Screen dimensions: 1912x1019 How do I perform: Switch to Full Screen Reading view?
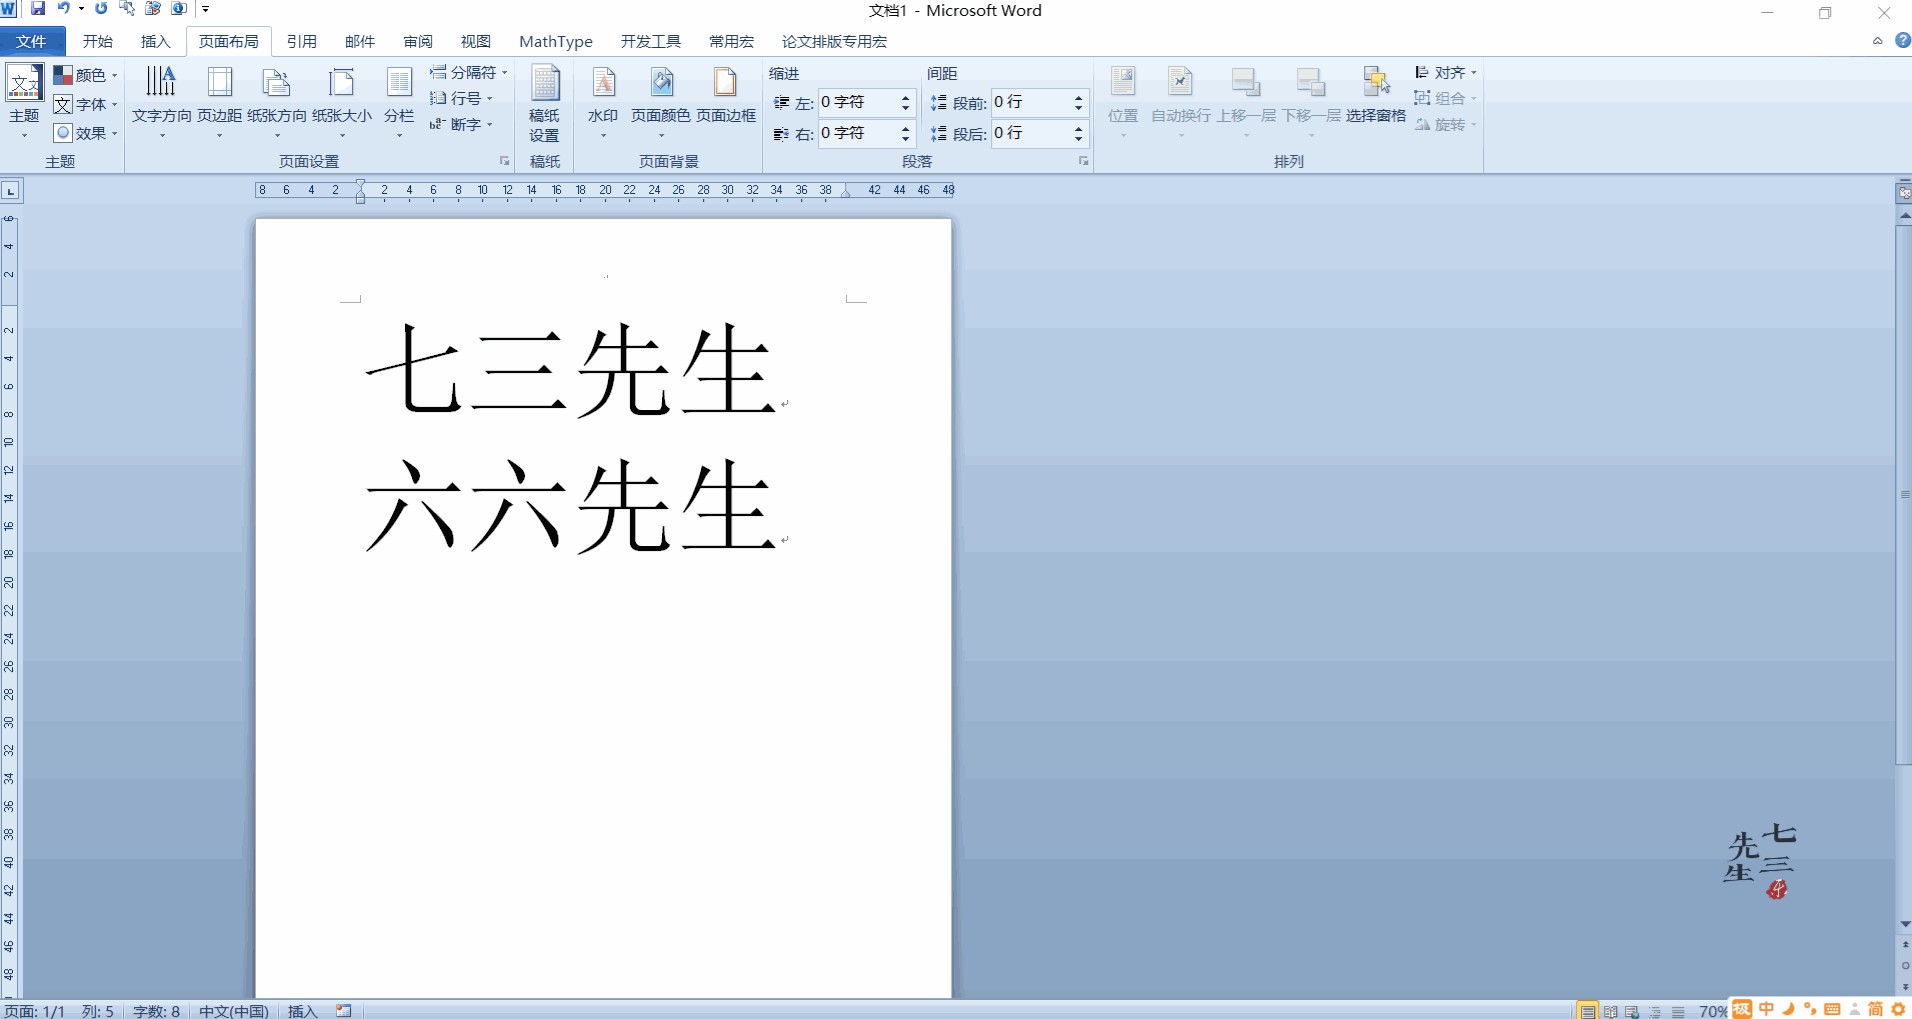(x=1610, y=1011)
